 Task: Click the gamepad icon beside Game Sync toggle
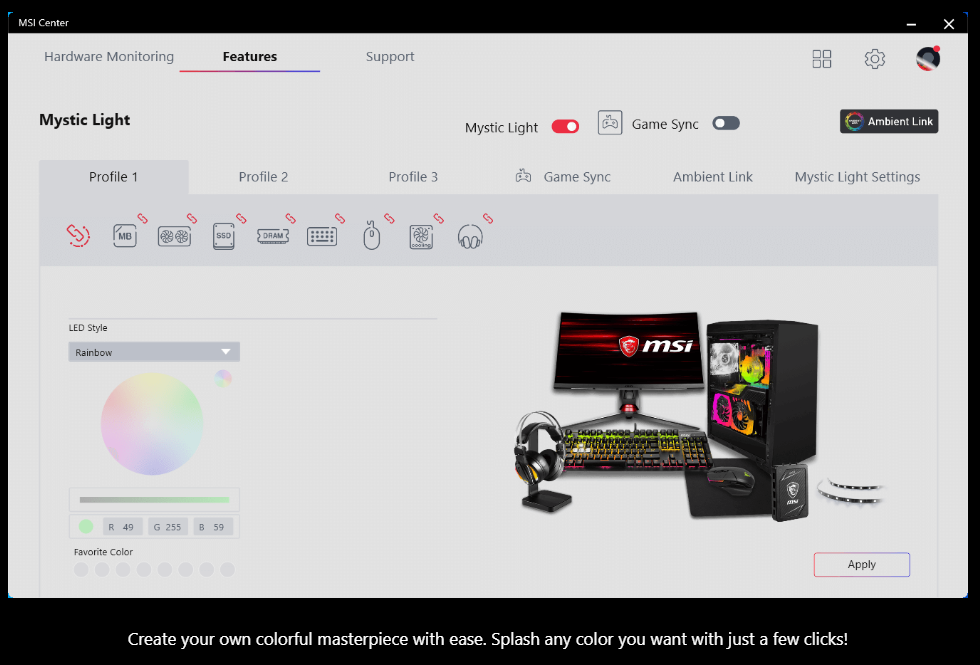click(610, 122)
